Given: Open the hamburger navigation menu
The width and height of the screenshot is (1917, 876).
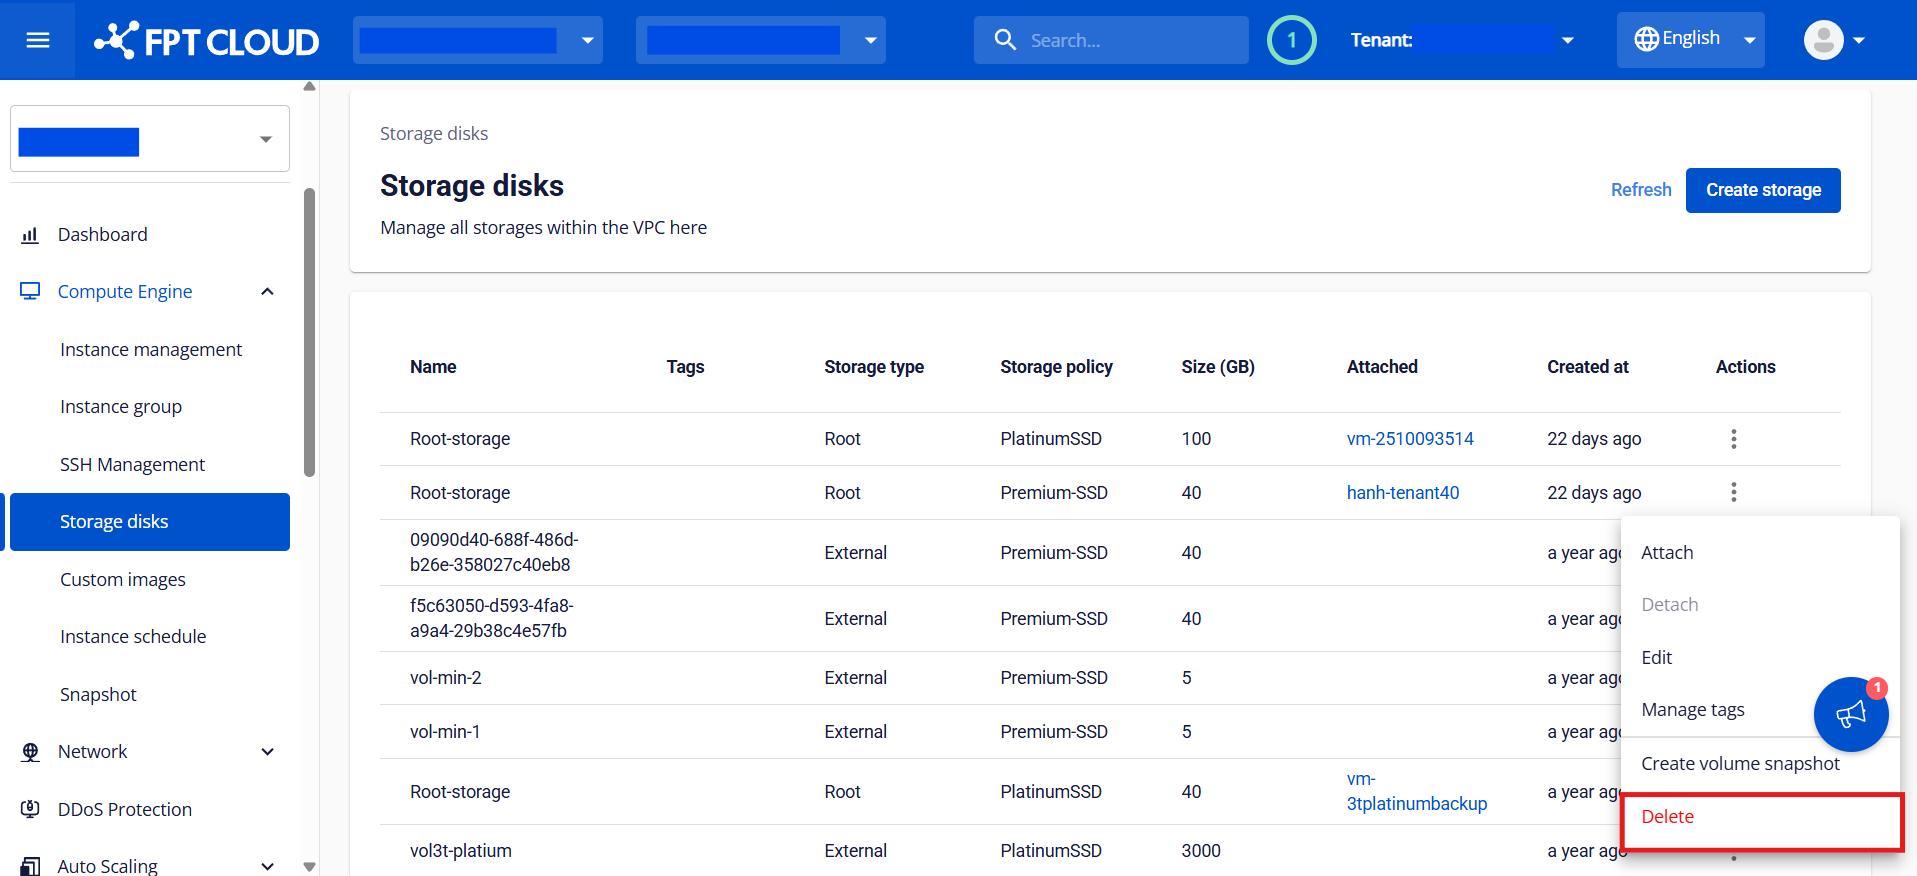Looking at the screenshot, I should (x=38, y=40).
